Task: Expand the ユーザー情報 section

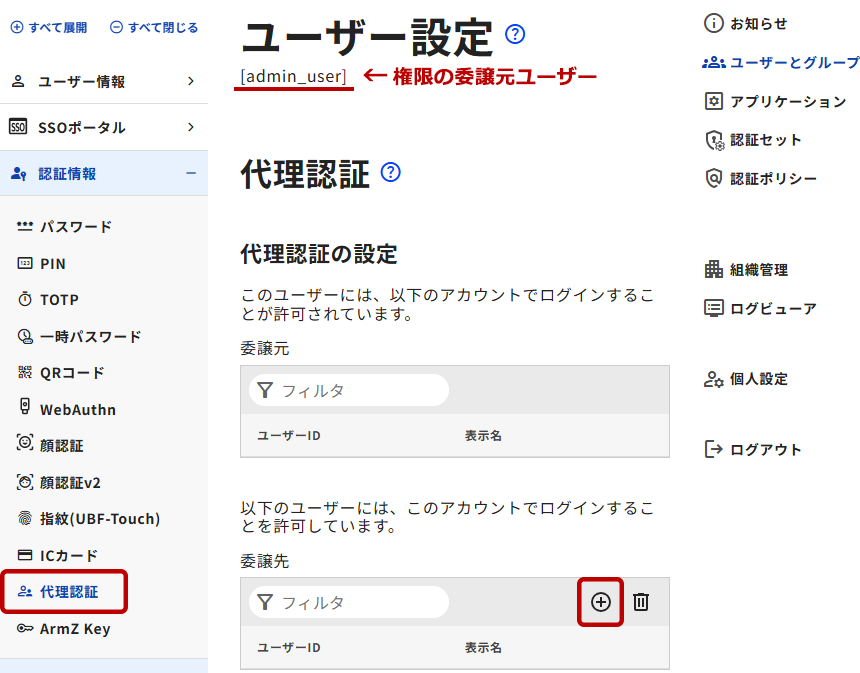Action: pyautogui.click(x=103, y=82)
